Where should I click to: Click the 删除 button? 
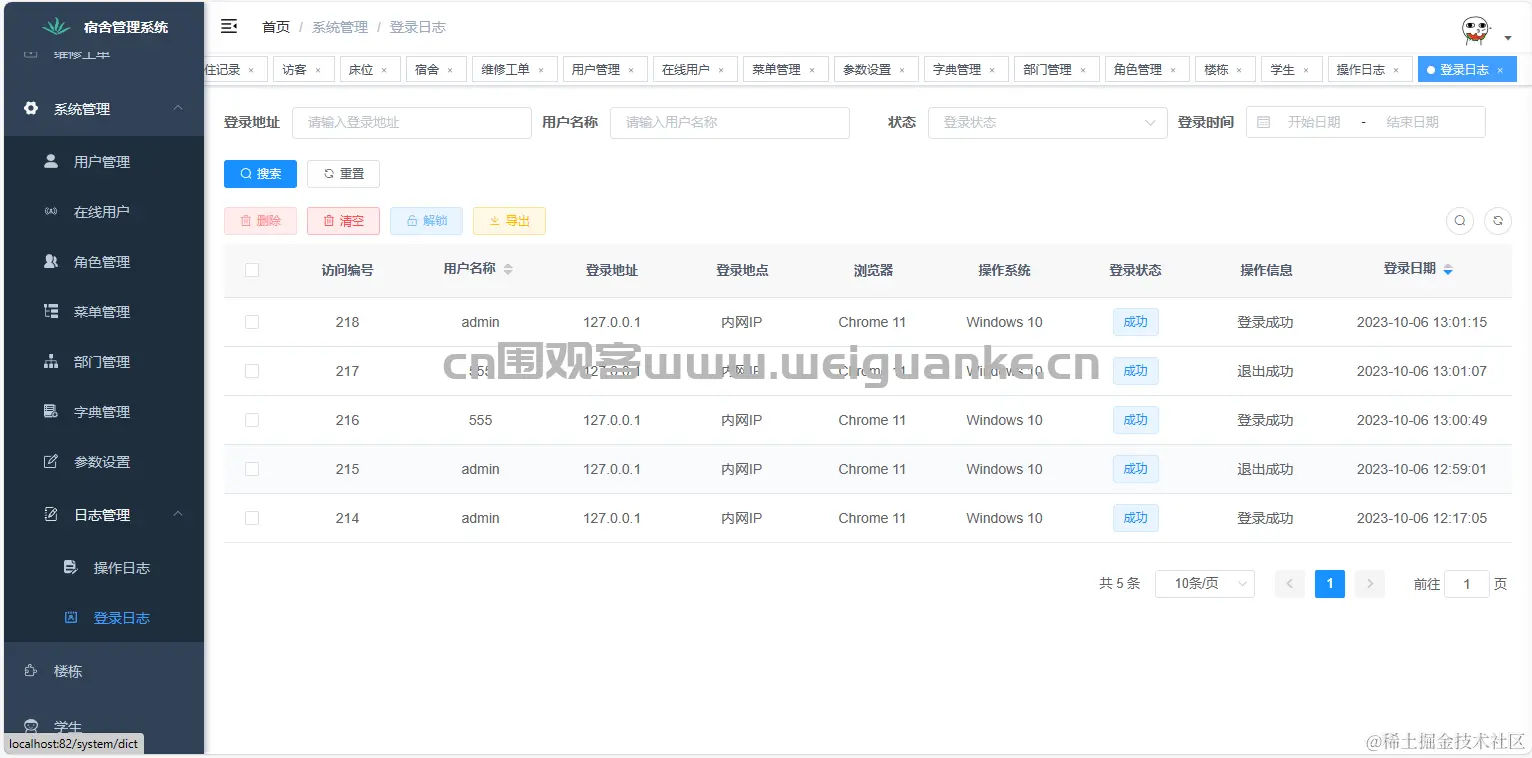(260, 220)
